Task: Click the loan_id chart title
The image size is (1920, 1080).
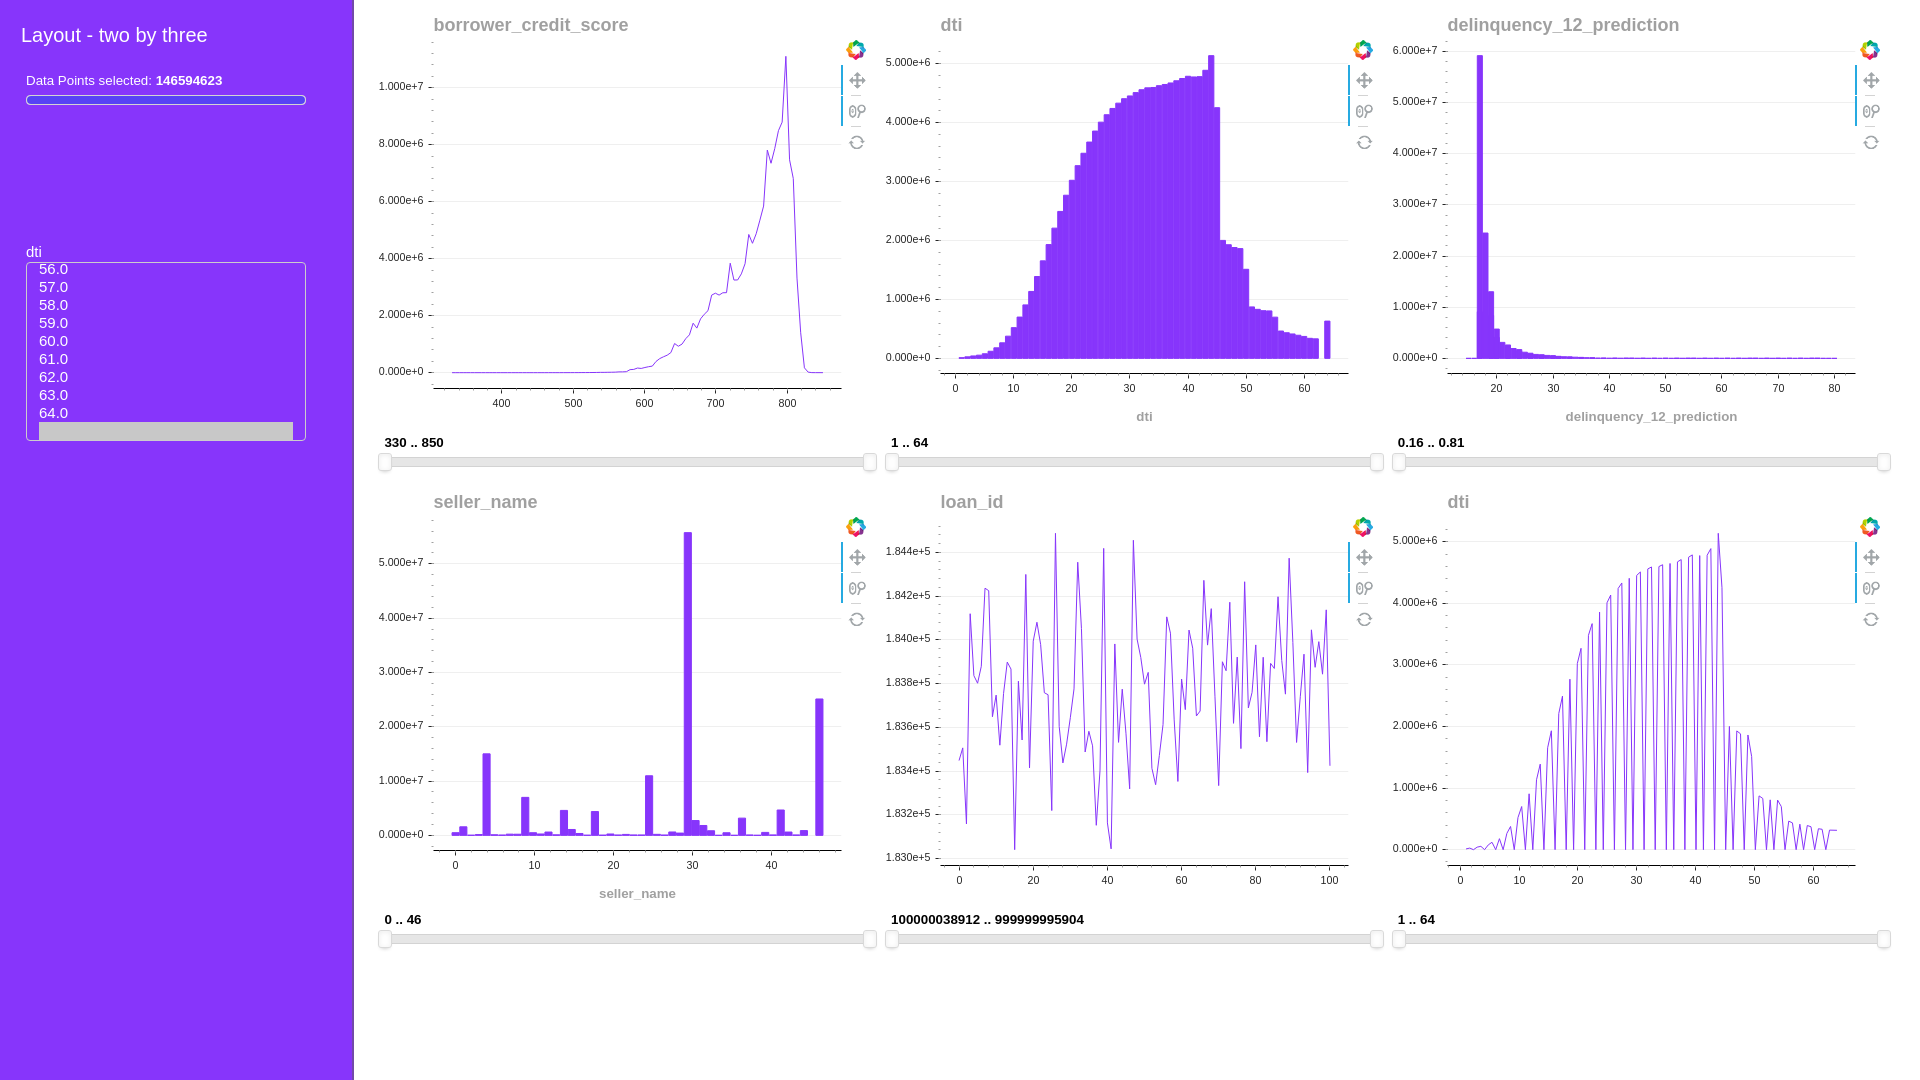Action: [971, 502]
